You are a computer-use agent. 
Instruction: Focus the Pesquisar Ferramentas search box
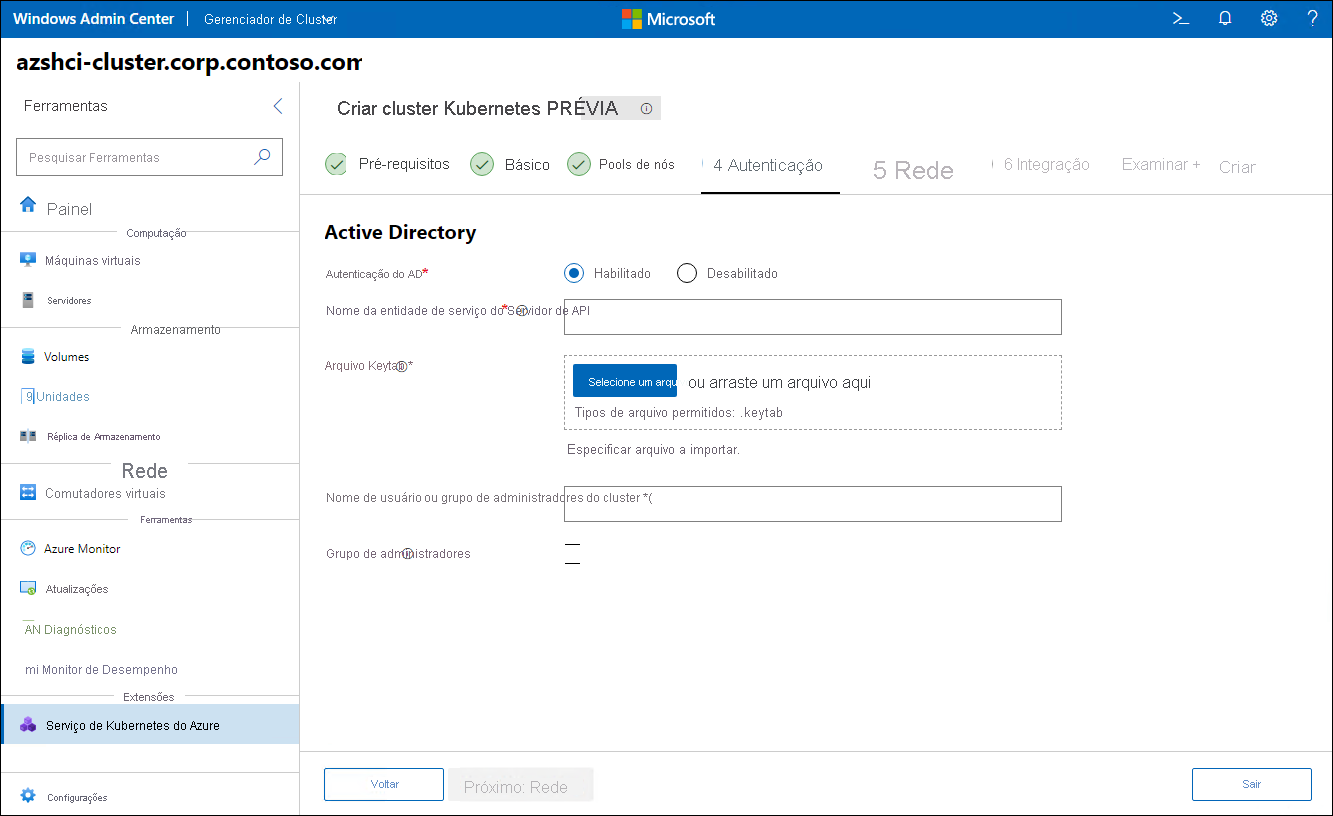150,157
